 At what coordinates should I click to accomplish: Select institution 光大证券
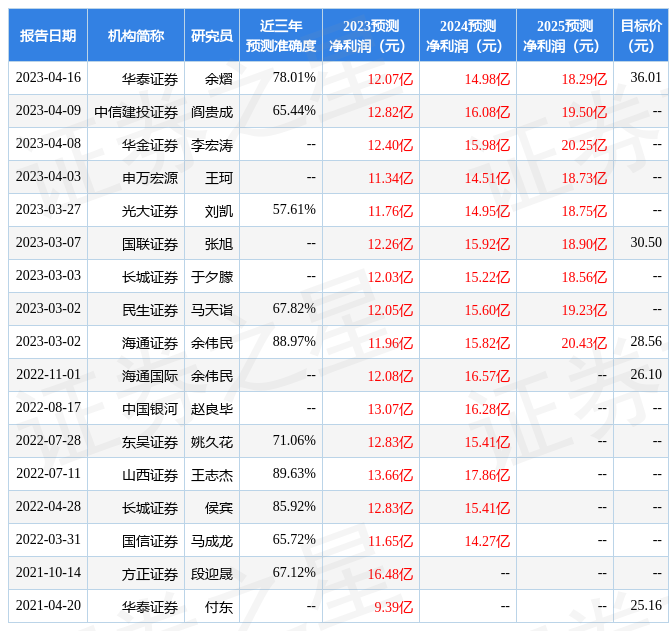pyautogui.click(x=150, y=211)
